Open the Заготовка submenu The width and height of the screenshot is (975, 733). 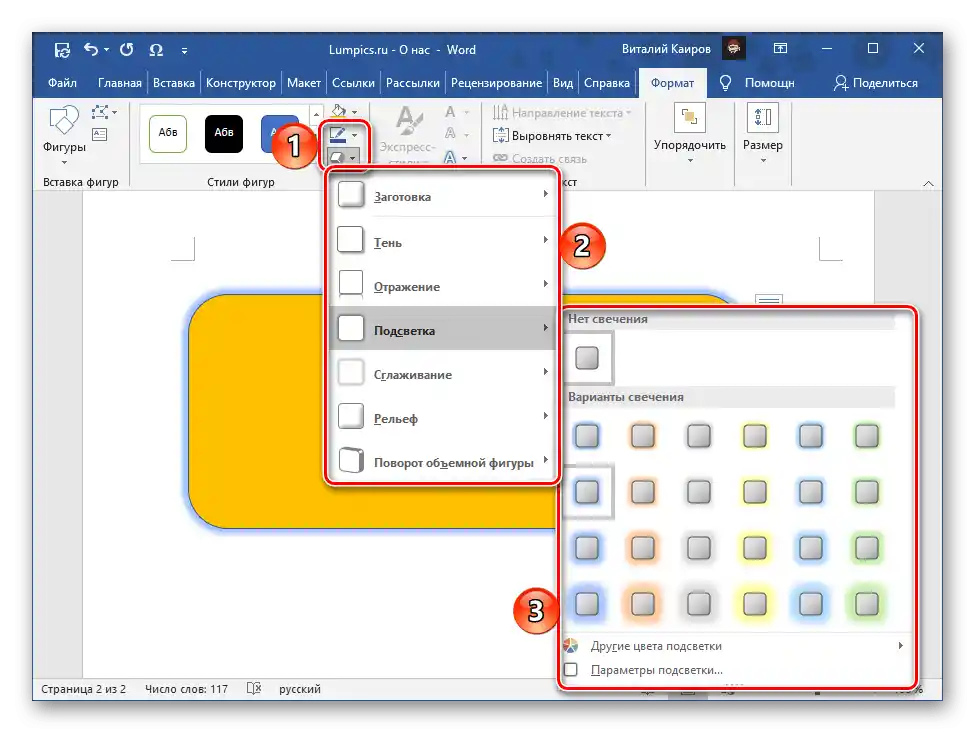443,196
